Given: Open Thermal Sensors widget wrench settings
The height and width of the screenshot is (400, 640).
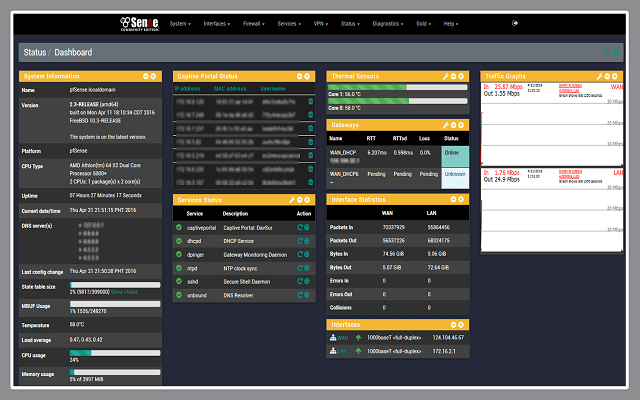Looking at the screenshot, I should pyautogui.click(x=446, y=76).
